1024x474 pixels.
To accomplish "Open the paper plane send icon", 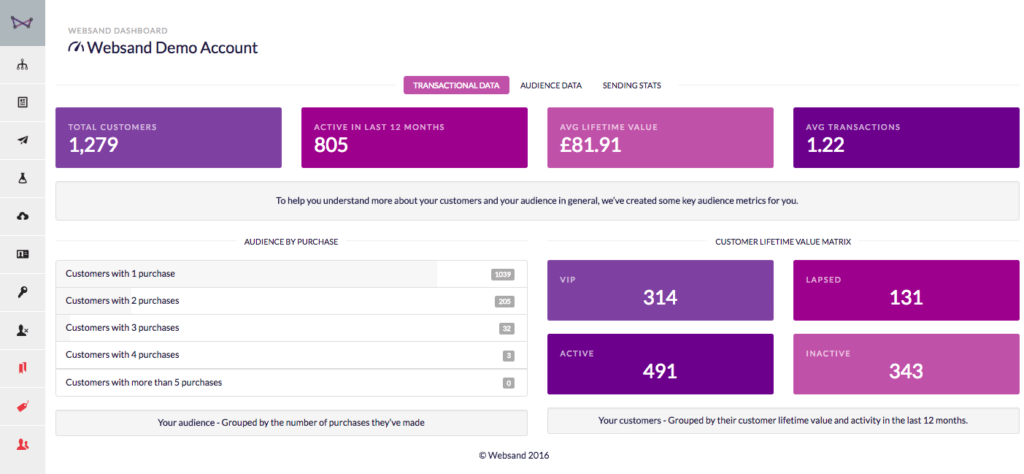I will click(22, 140).
